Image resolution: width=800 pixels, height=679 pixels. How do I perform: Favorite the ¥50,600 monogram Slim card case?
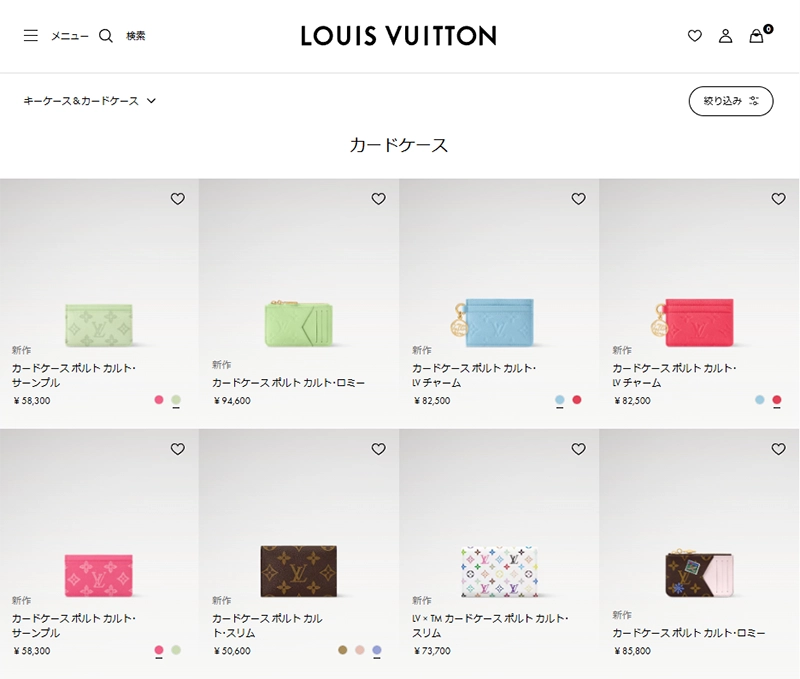pos(378,449)
